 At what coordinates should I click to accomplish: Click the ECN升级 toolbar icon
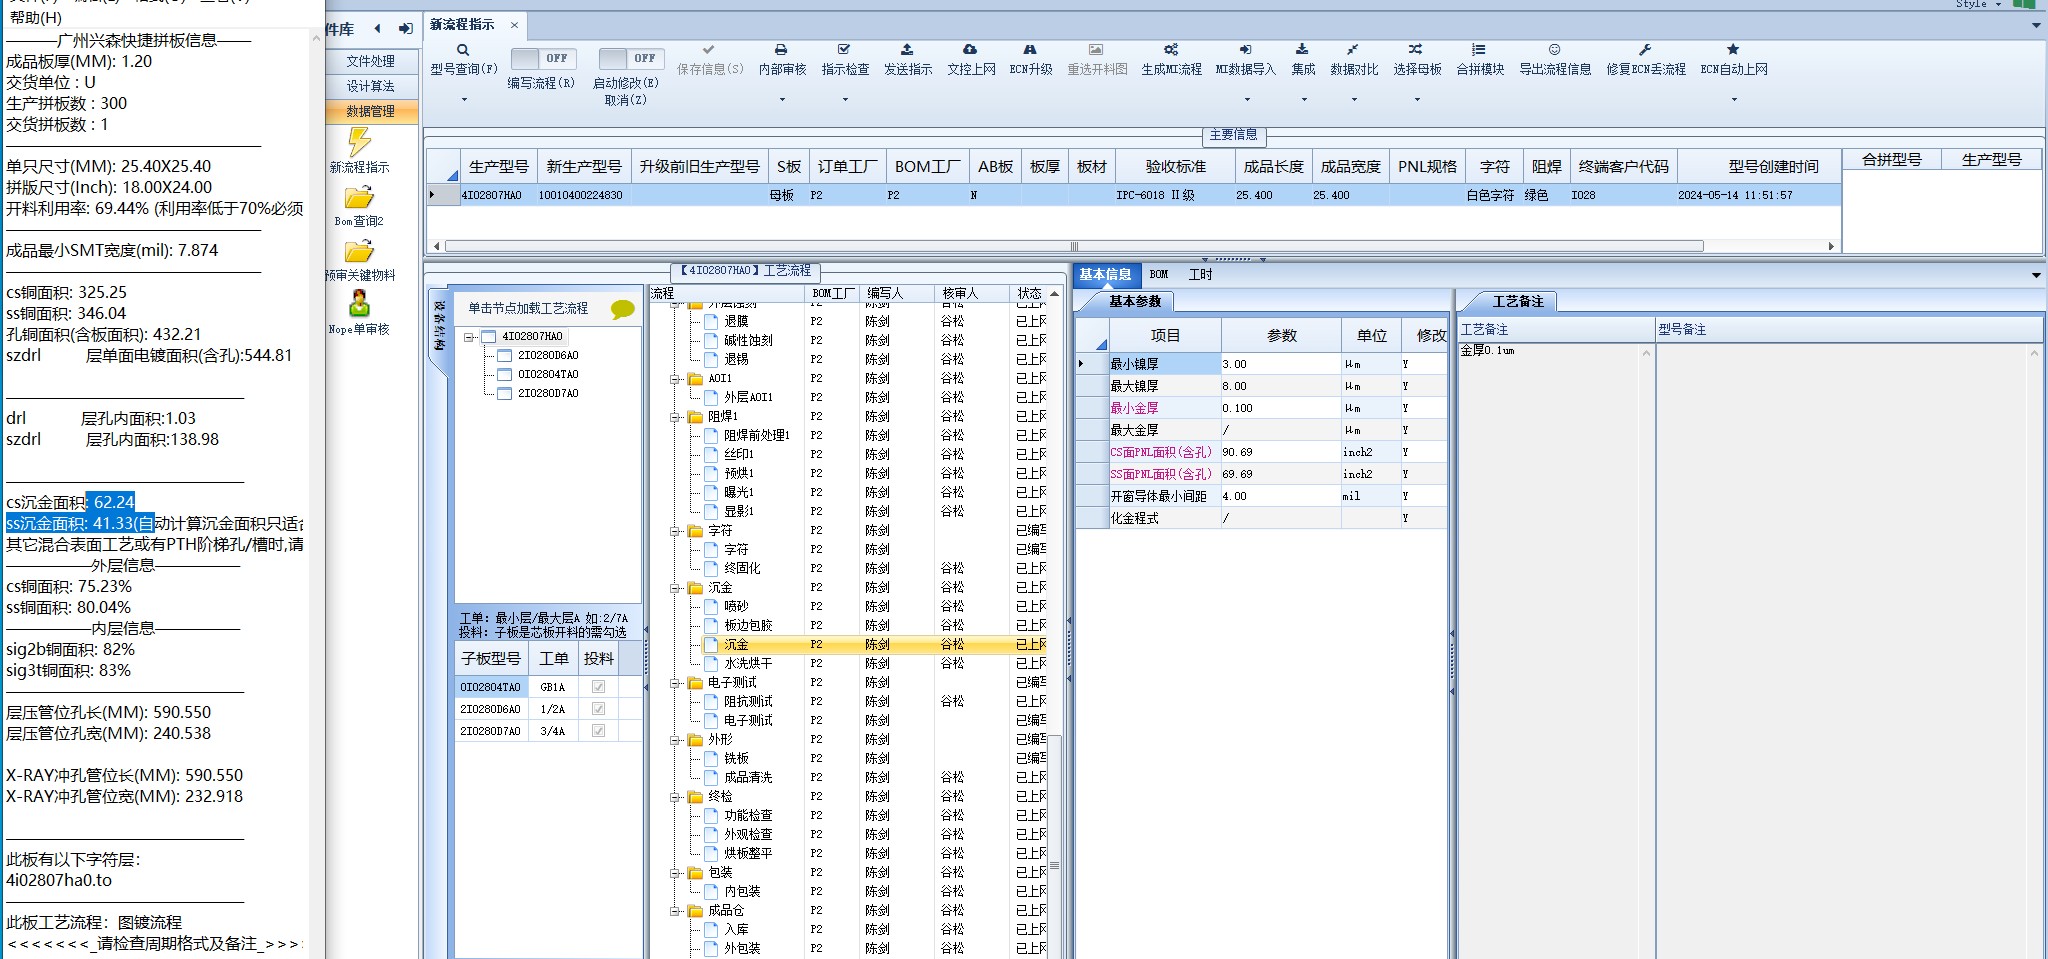click(x=1030, y=50)
